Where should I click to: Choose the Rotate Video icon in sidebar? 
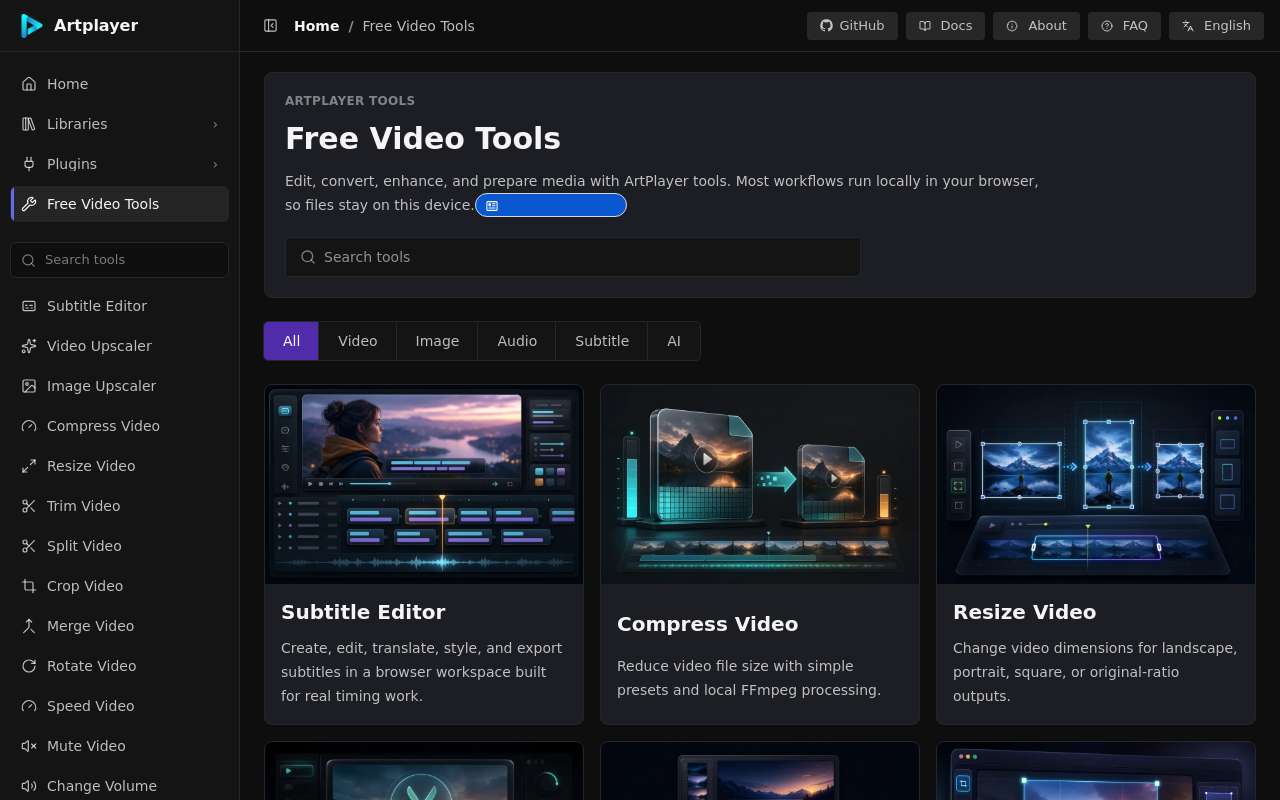click(x=29, y=666)
